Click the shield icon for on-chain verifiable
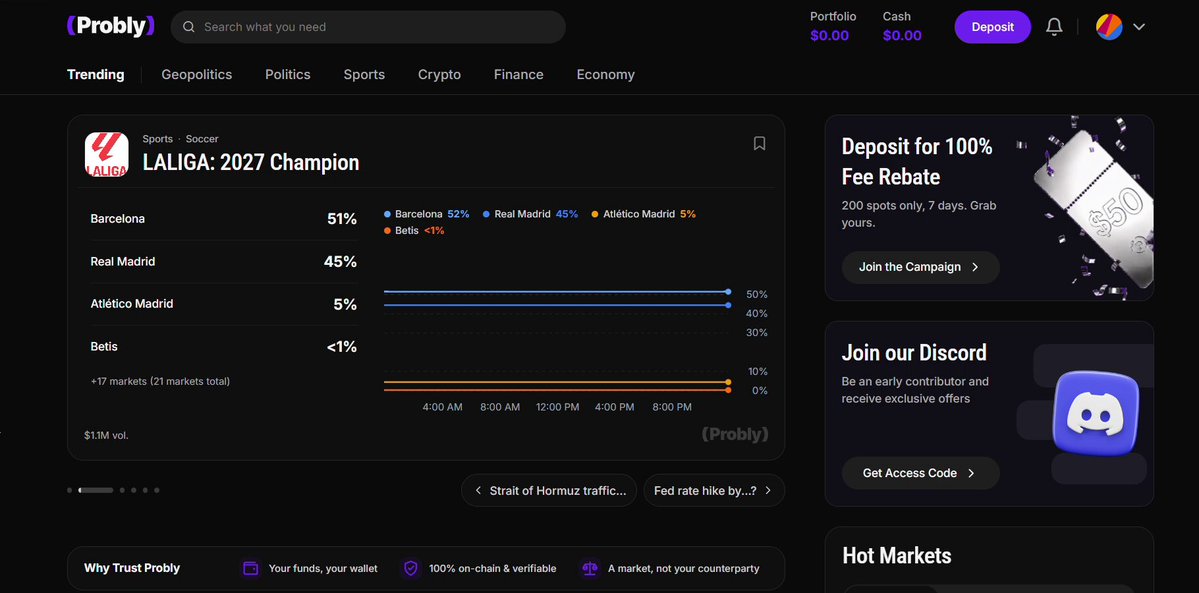The width and height of the screenshot is (1199, 593). click(411, 569)
